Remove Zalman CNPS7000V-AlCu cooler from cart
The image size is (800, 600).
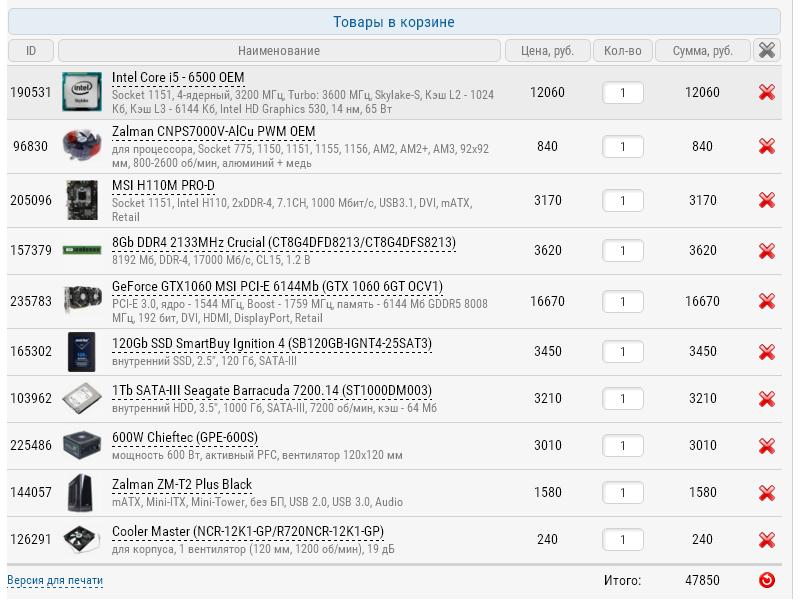point(766,146)
